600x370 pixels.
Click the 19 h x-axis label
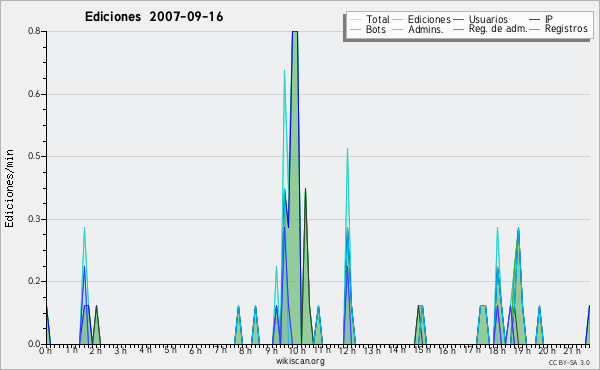(x=522, y=350)
